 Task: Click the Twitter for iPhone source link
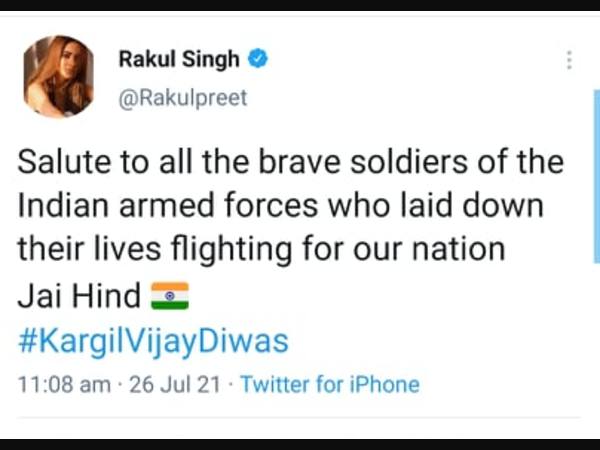330,384
